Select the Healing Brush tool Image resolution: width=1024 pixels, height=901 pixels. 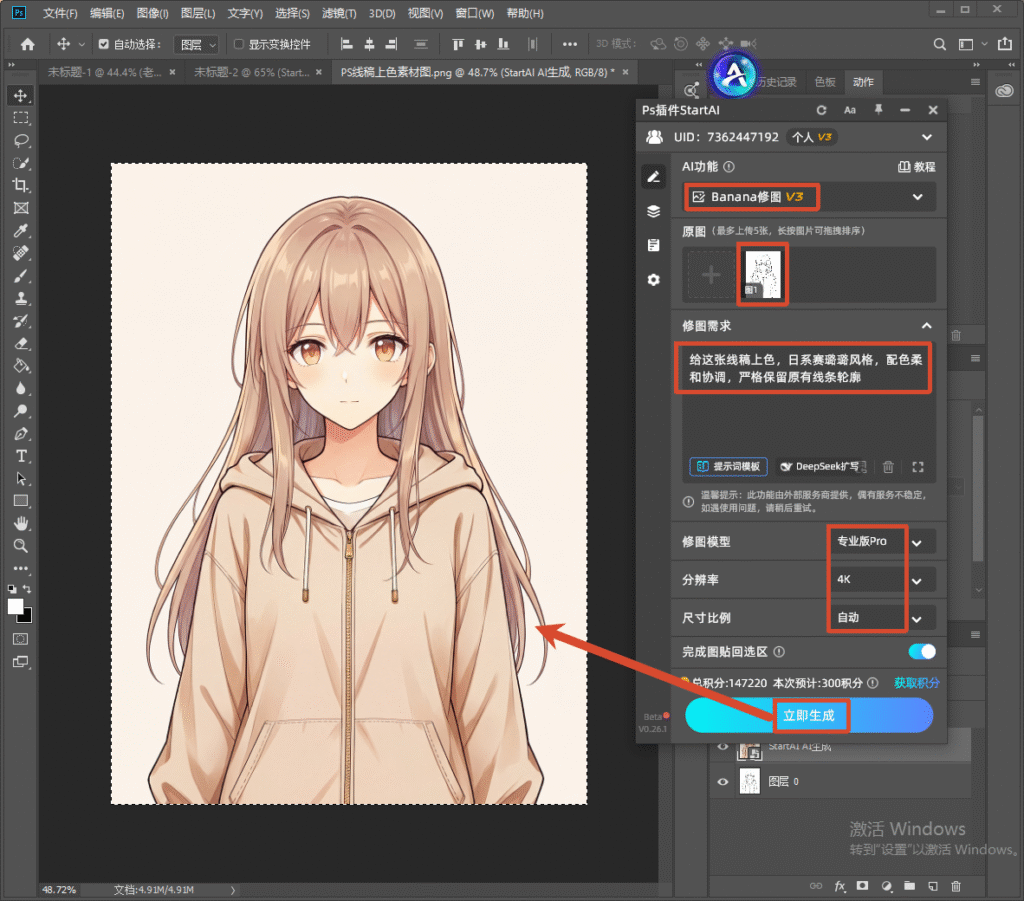(21, 253)
